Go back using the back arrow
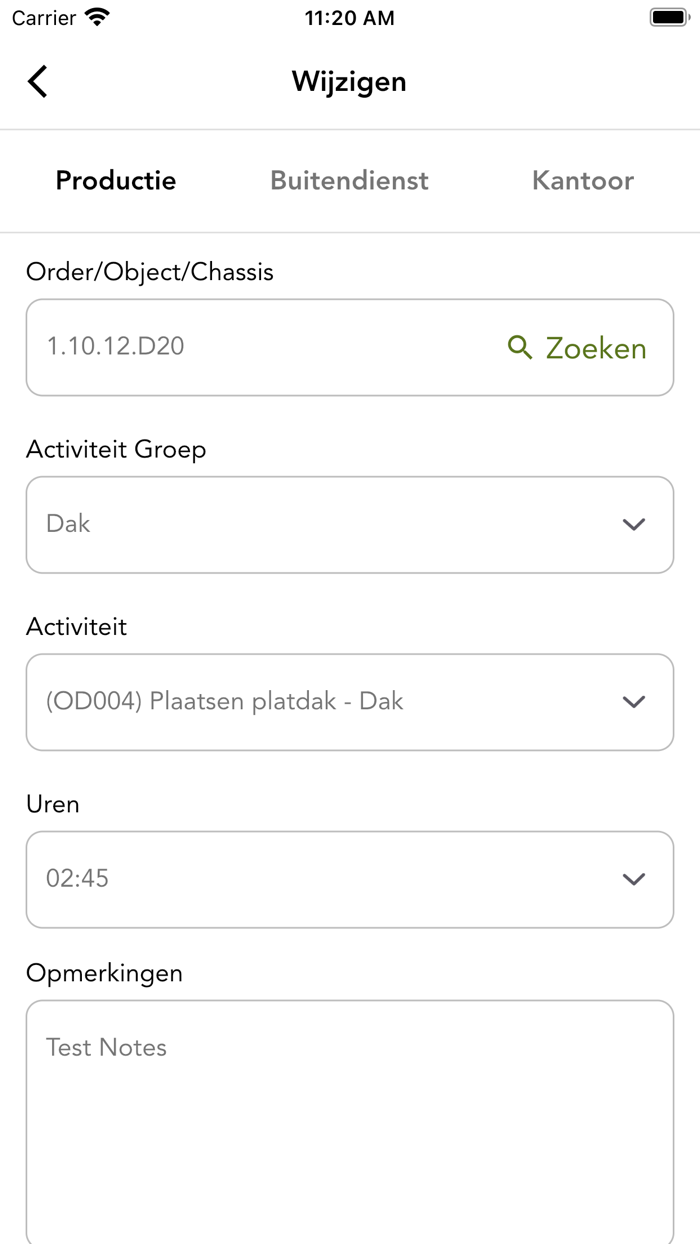 coord(38,81)
